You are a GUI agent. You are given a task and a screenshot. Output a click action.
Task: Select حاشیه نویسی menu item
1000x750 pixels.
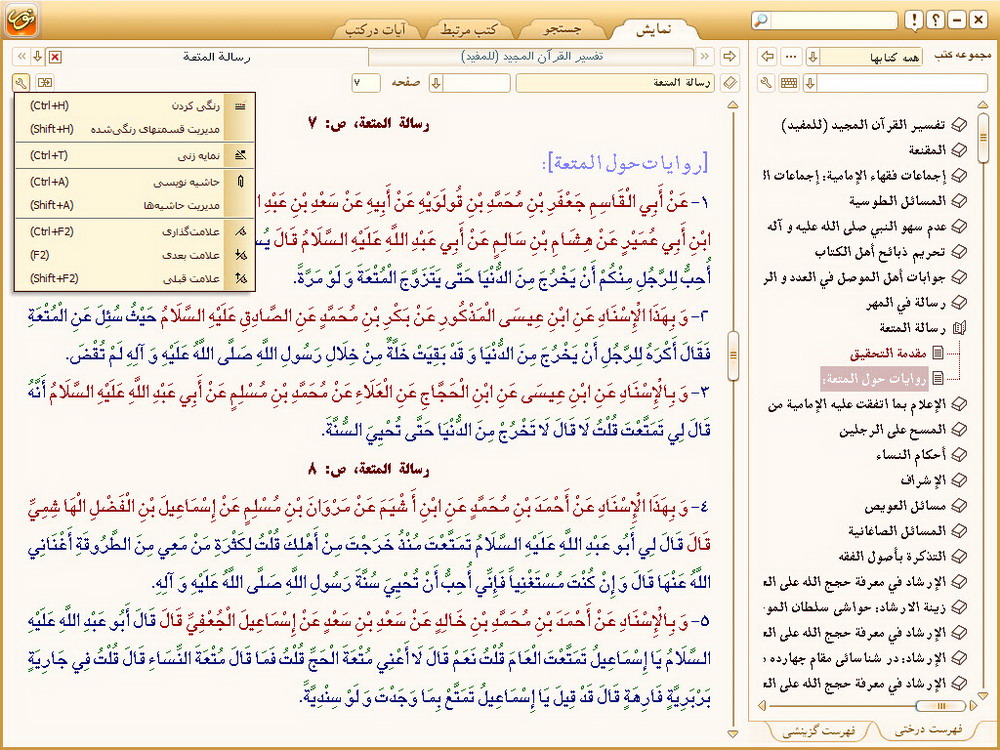(x=135, y=182)
